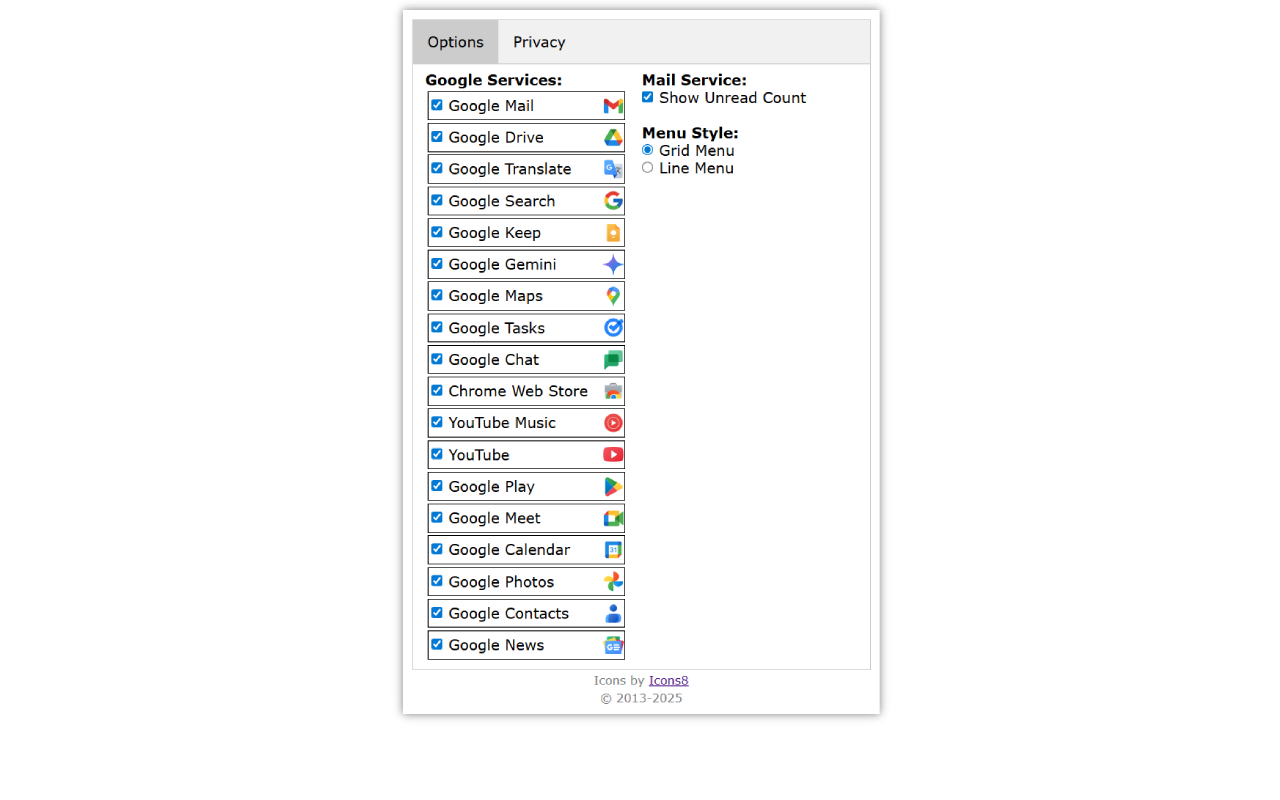Uncheck the YouTube Music checkbox
1280x800 pixels.
click(437, 422)
